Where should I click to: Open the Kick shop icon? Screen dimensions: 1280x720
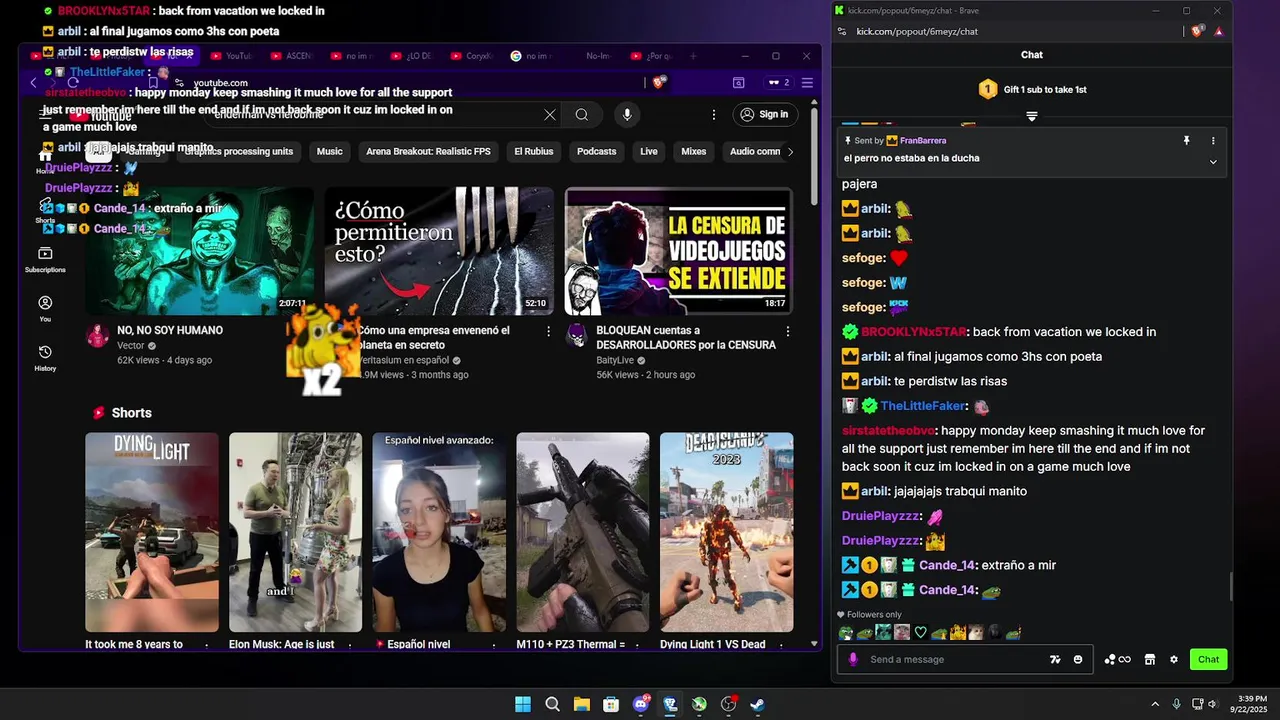(1150, 659)
